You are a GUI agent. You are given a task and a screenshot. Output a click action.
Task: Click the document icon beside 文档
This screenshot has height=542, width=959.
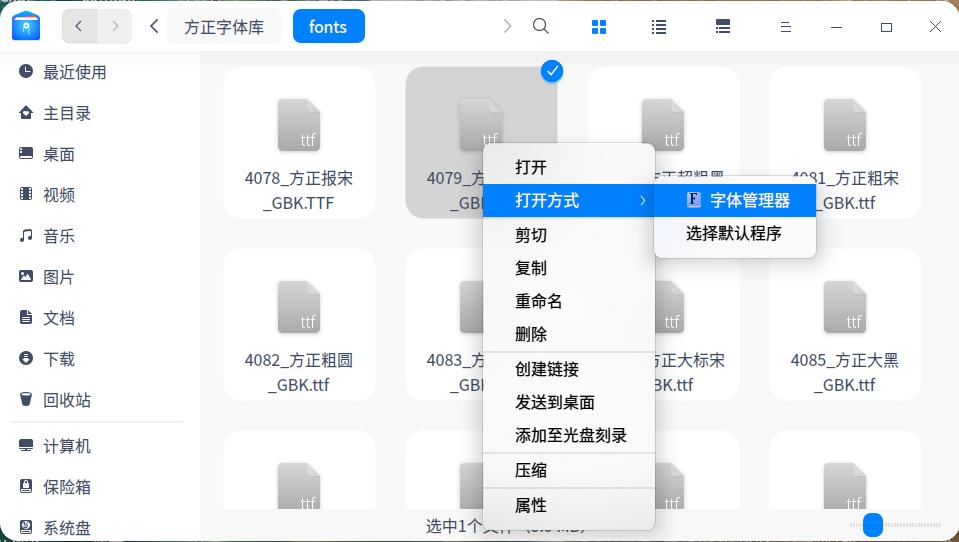26,317
